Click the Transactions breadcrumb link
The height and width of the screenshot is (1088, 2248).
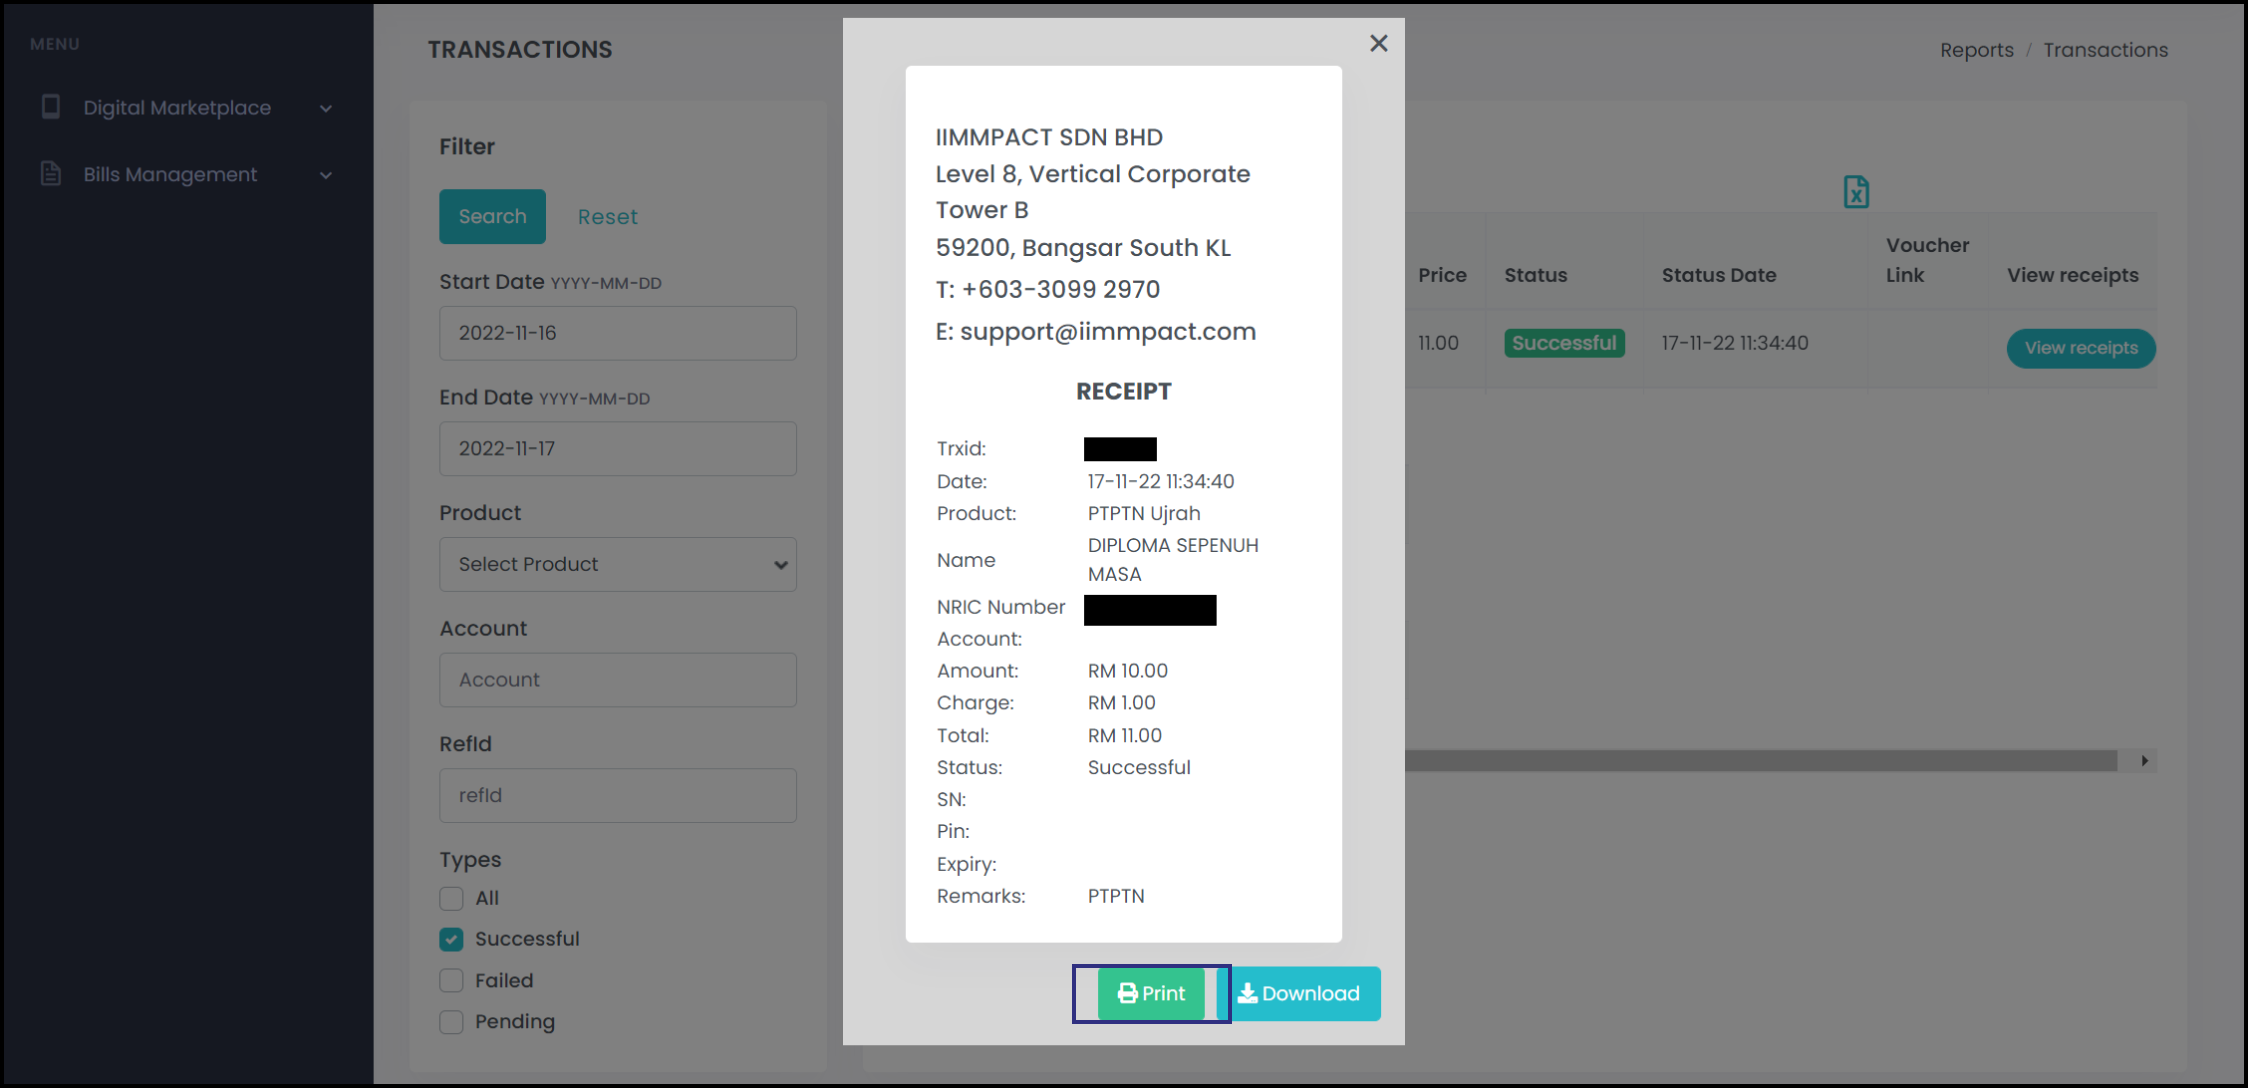click(2105, 50)
